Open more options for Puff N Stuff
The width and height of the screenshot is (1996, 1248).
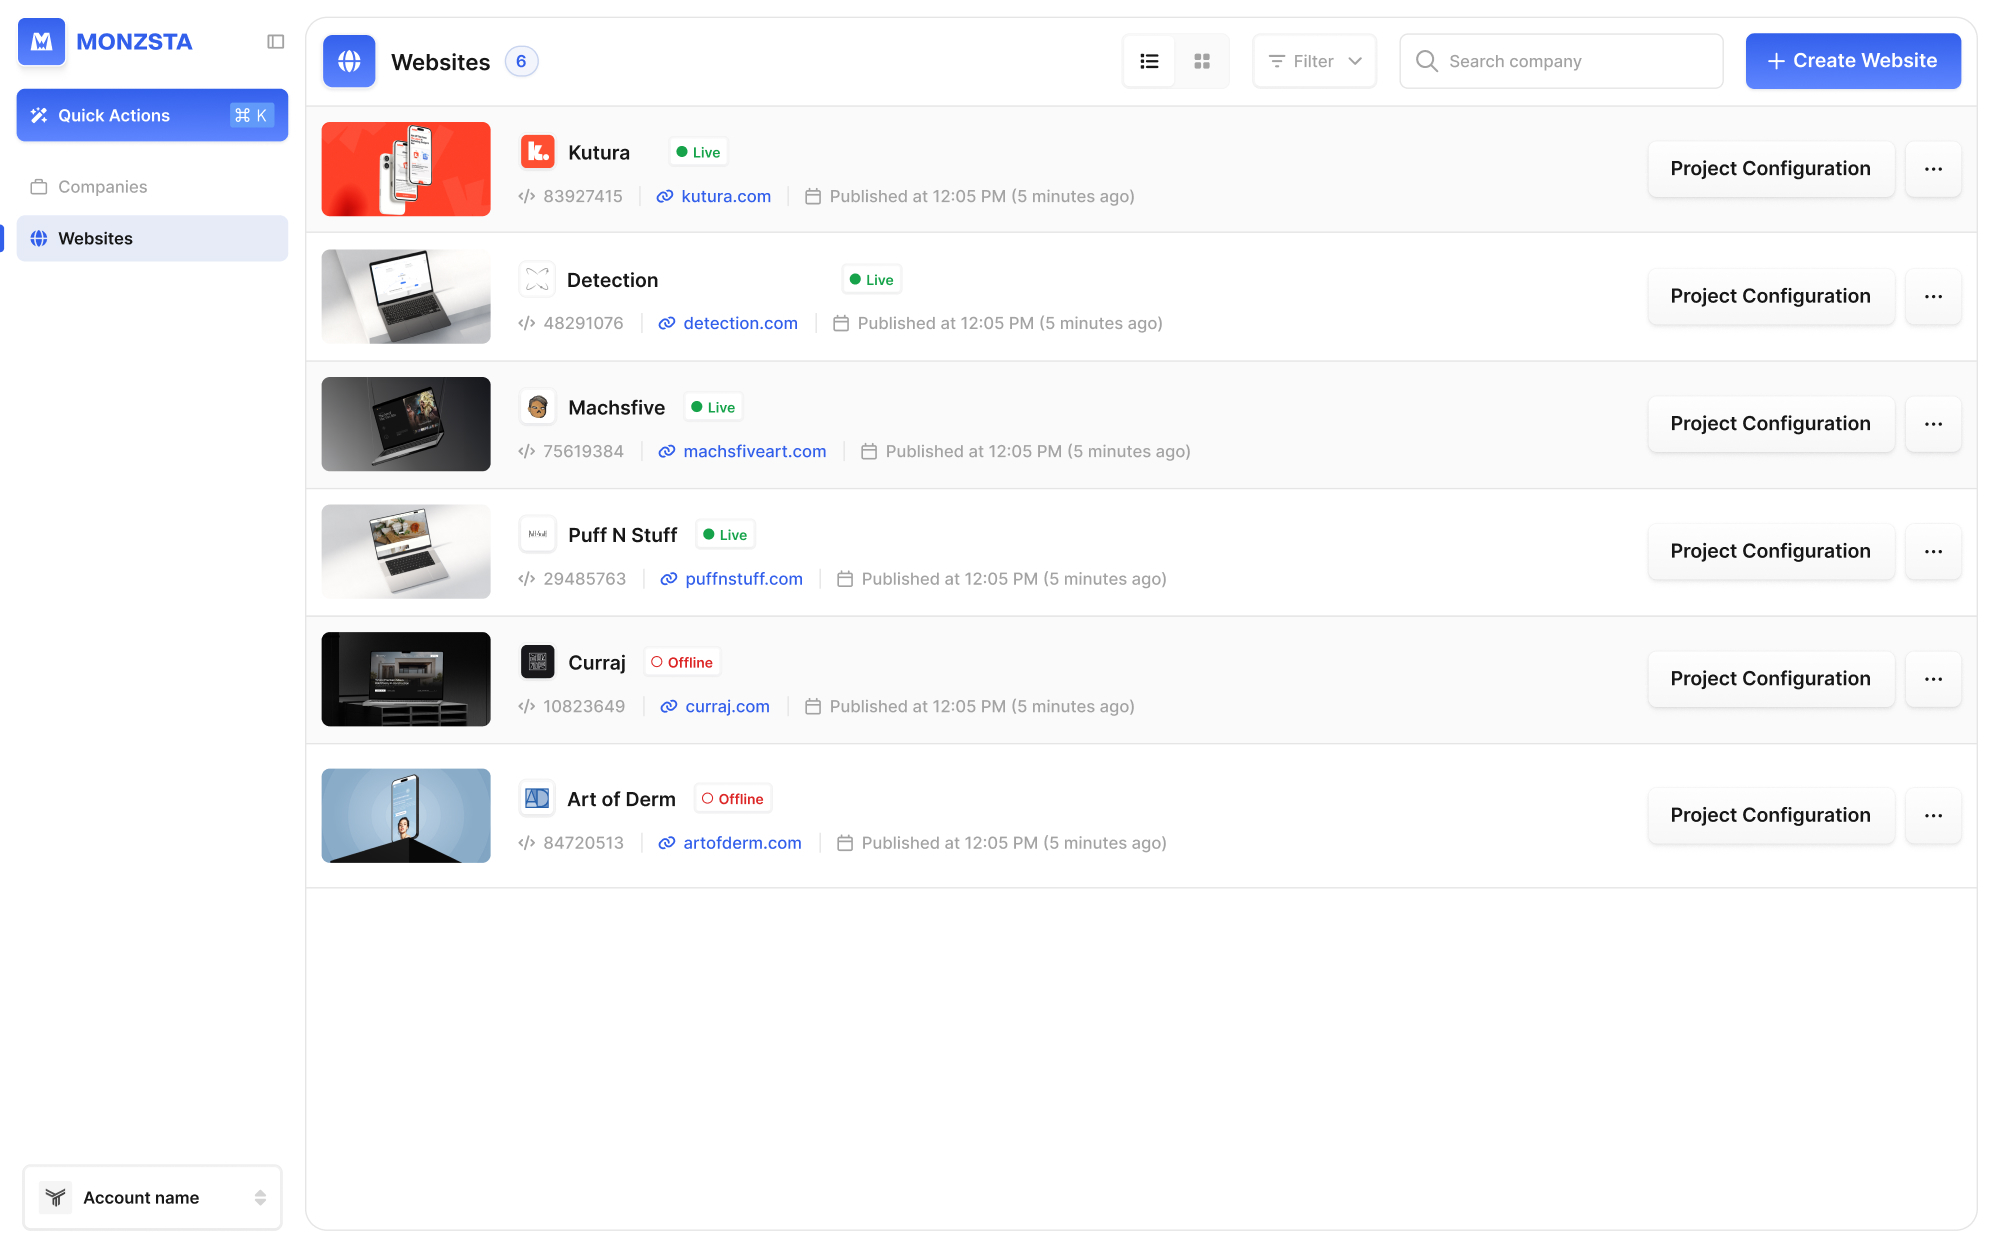1933,551
